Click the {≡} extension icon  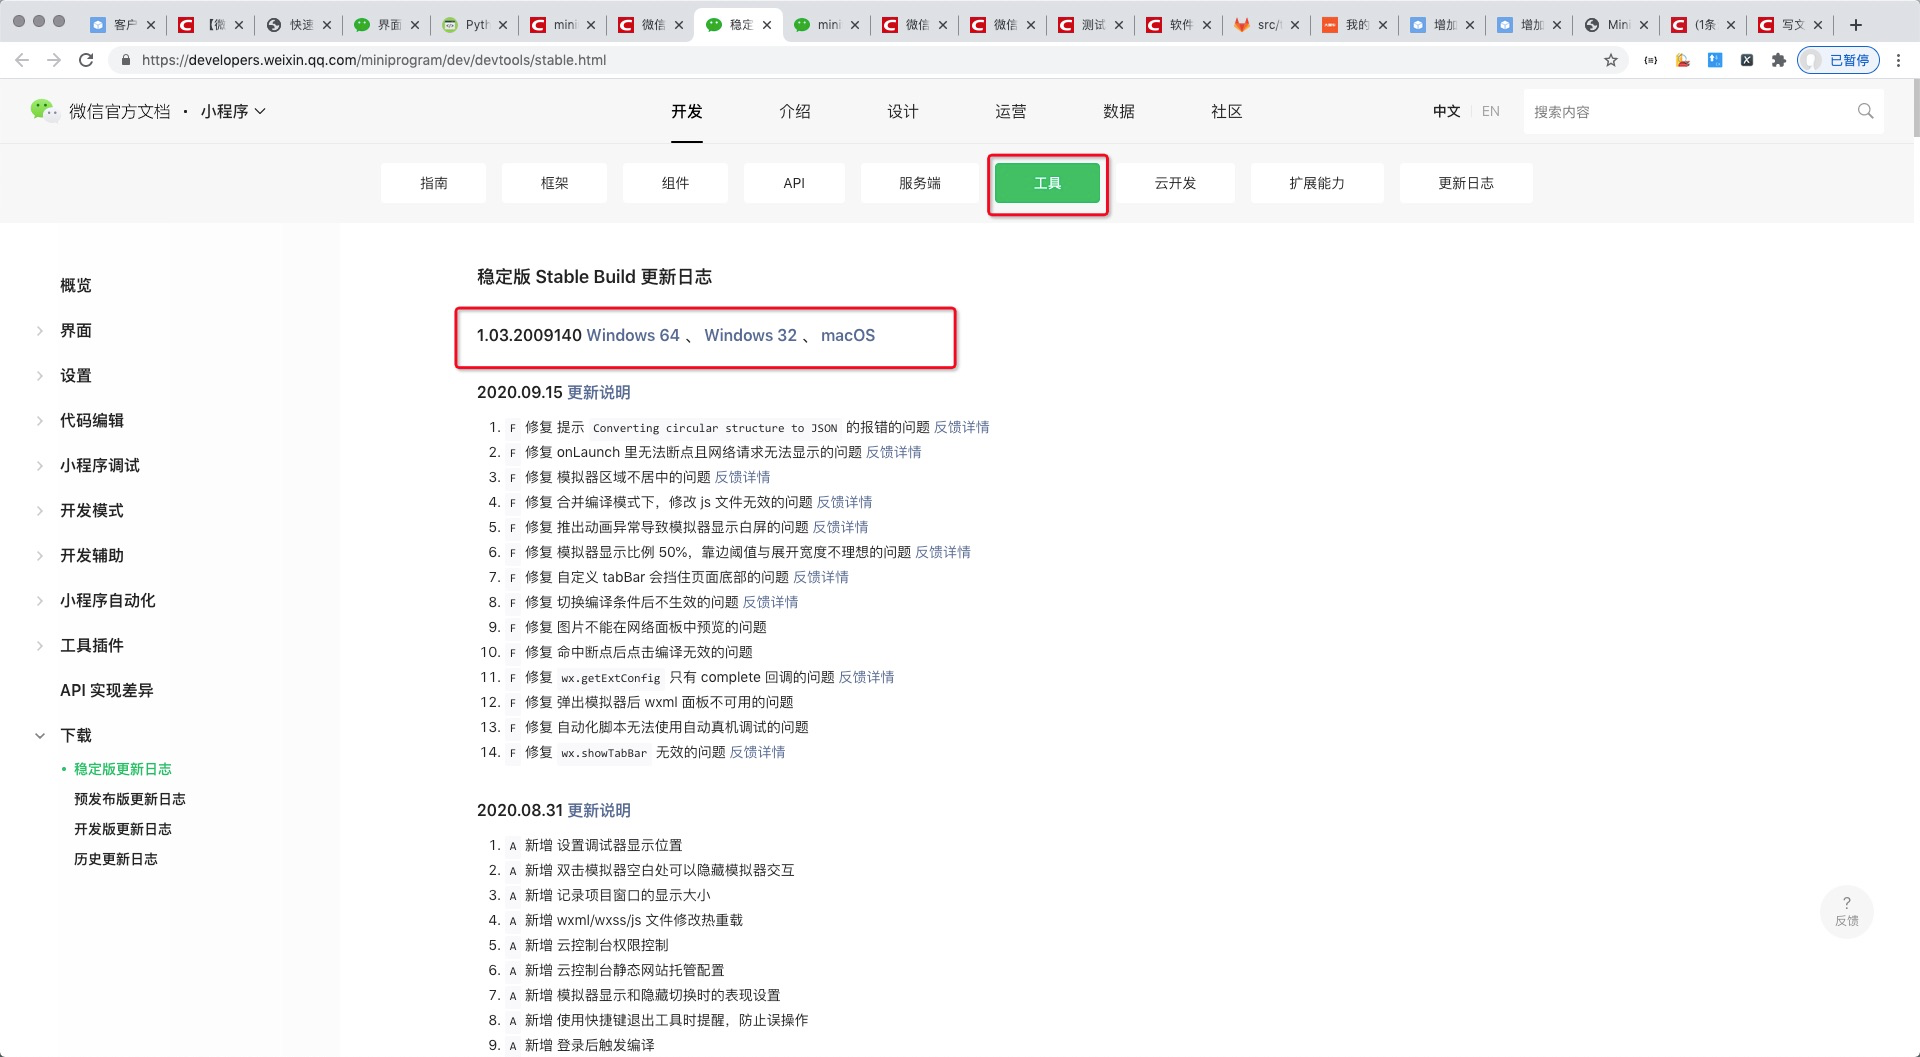click(x=1650, y=60)
